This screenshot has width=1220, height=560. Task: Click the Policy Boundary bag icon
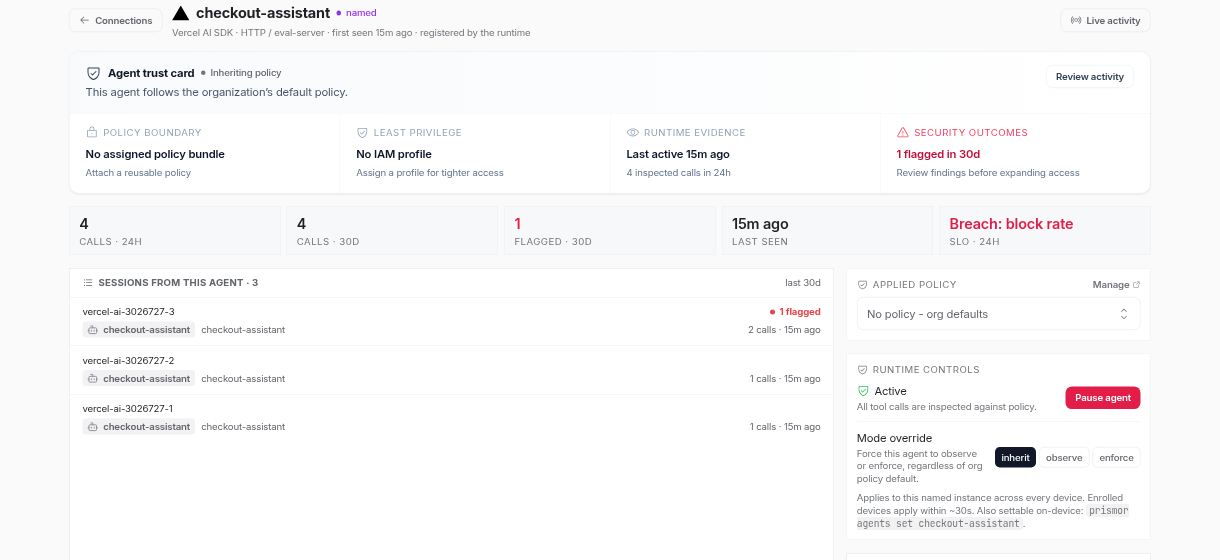tap(91, 132)
